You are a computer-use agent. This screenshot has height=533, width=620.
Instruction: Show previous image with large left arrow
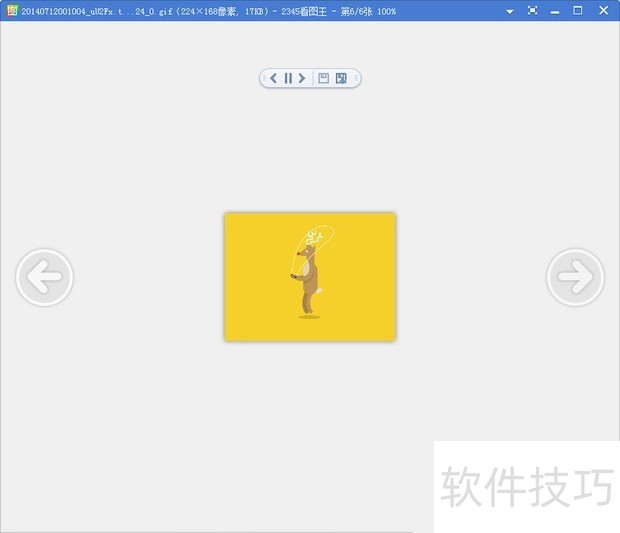[x=44, y=277]
